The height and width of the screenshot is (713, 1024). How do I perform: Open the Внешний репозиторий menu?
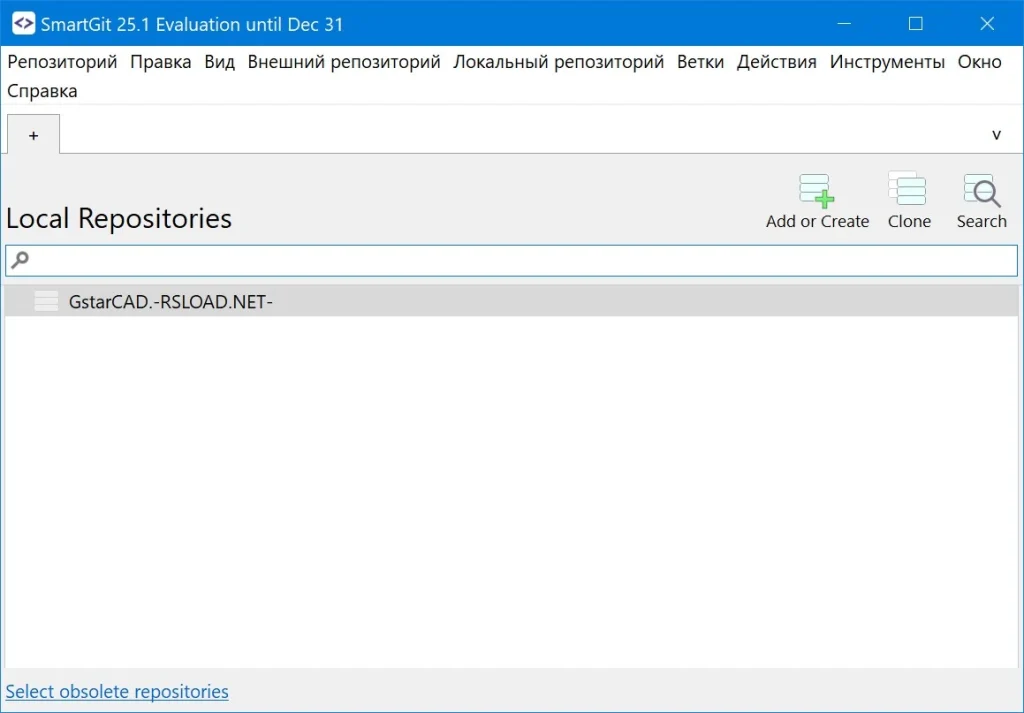(344, 62)
